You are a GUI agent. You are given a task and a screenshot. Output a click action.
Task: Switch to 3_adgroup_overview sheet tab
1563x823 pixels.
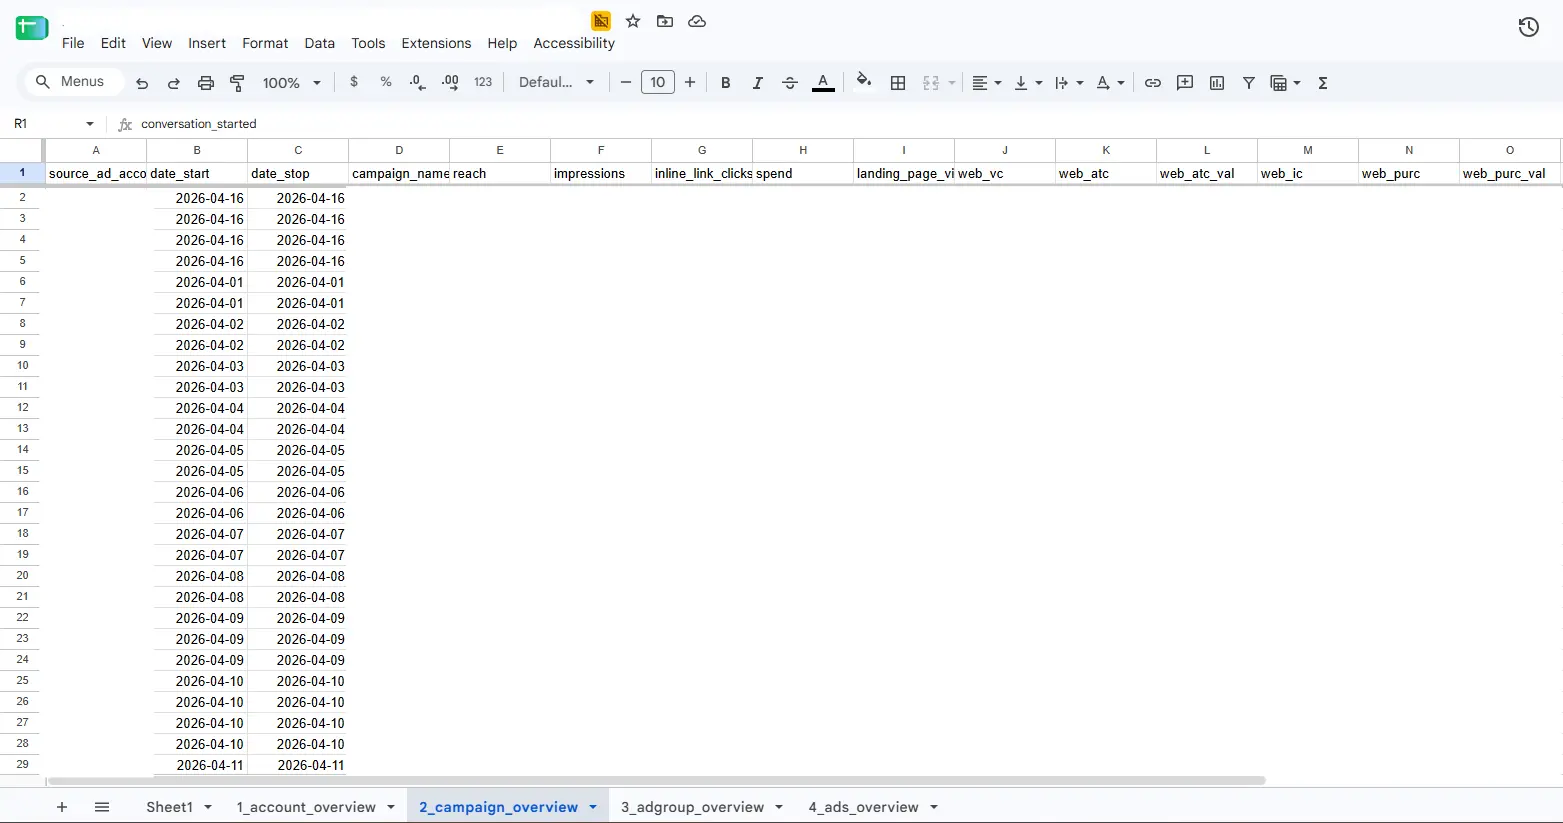coord(692,807)
